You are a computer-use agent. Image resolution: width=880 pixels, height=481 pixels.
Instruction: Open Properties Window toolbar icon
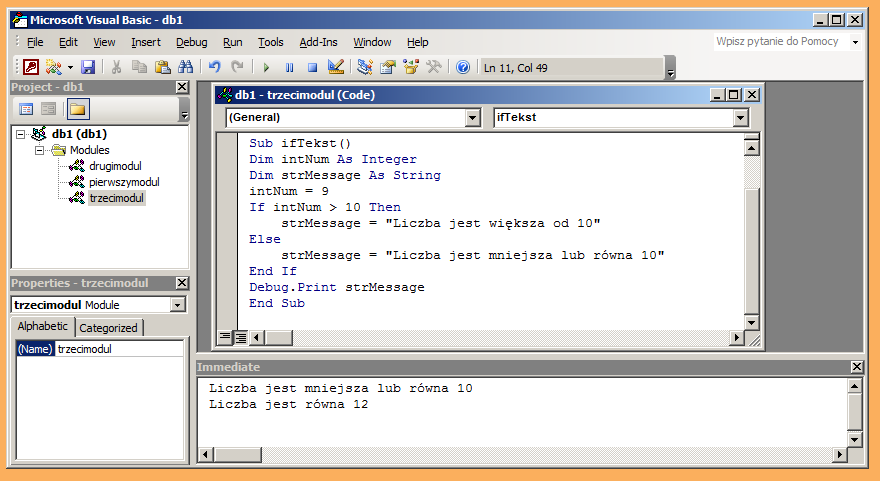(x=388, y=67)
